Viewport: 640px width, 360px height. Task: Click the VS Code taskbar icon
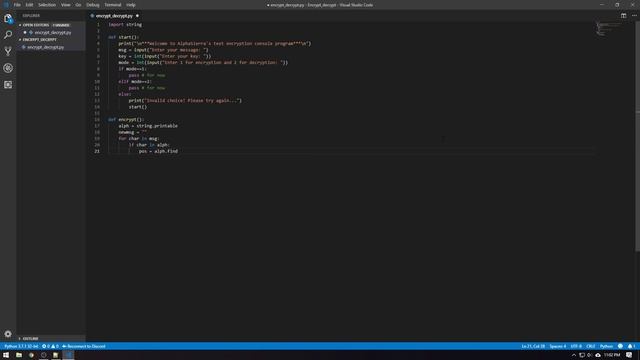click(x=68, y=355)
